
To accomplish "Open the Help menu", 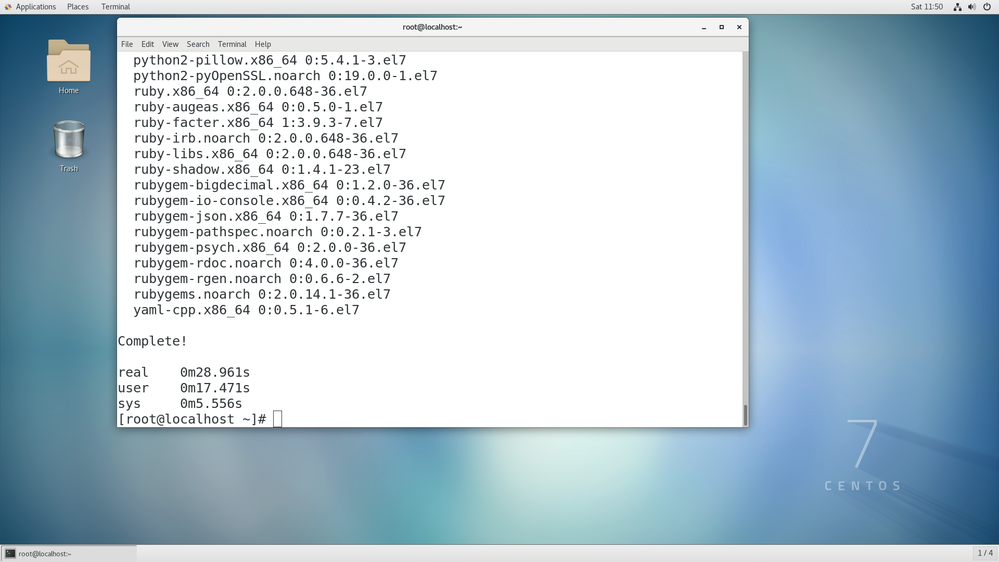I will [x=263, y=44].
